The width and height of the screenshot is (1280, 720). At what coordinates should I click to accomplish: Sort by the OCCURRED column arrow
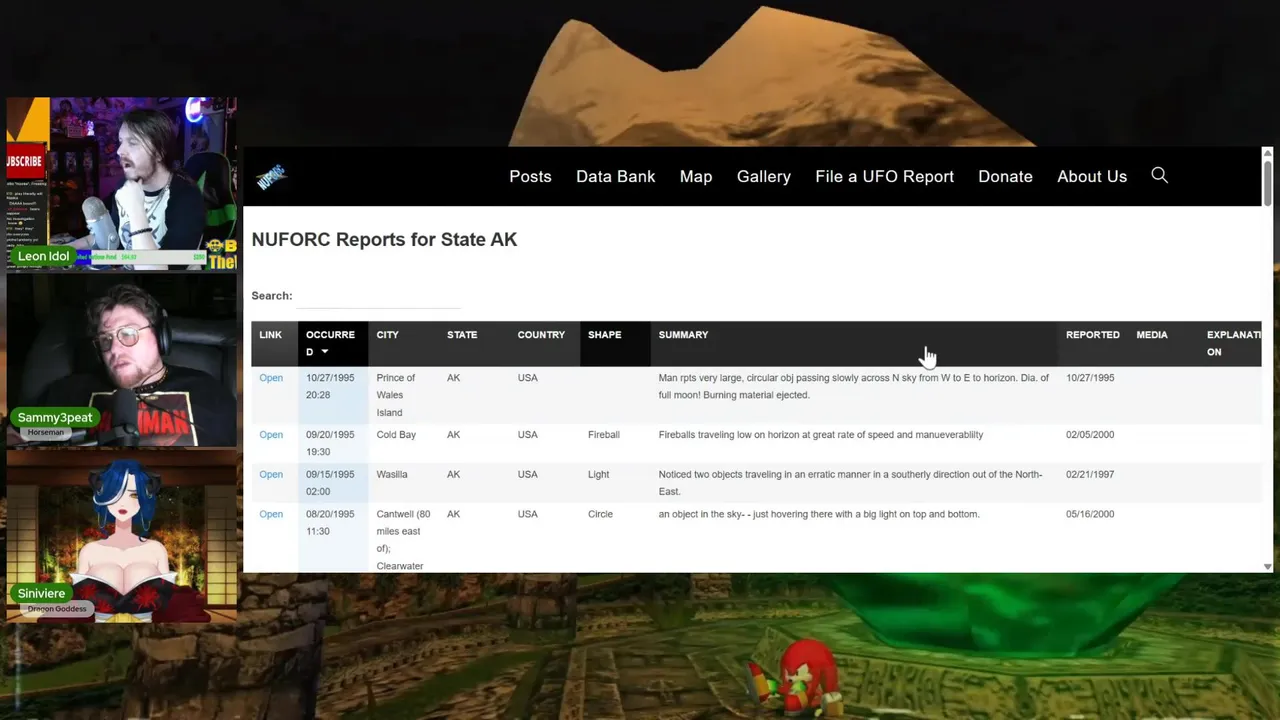click(324, 352)
